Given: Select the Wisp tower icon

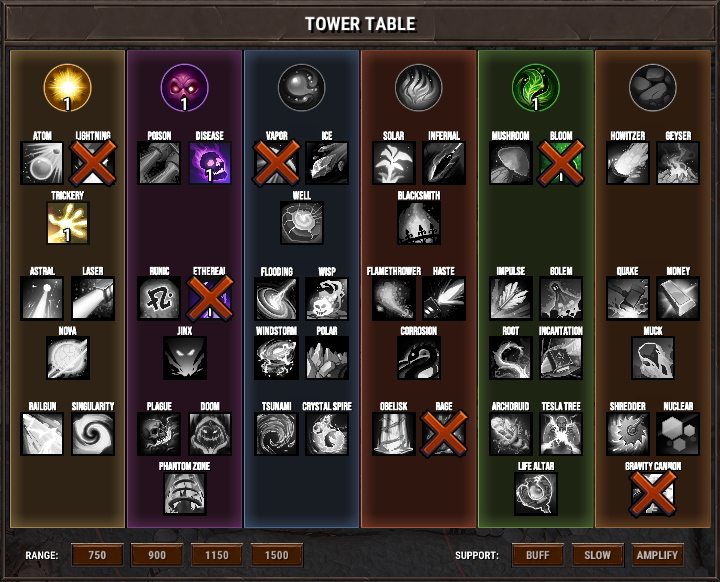Looking at the screenshot, I should (x=327, y=299).
